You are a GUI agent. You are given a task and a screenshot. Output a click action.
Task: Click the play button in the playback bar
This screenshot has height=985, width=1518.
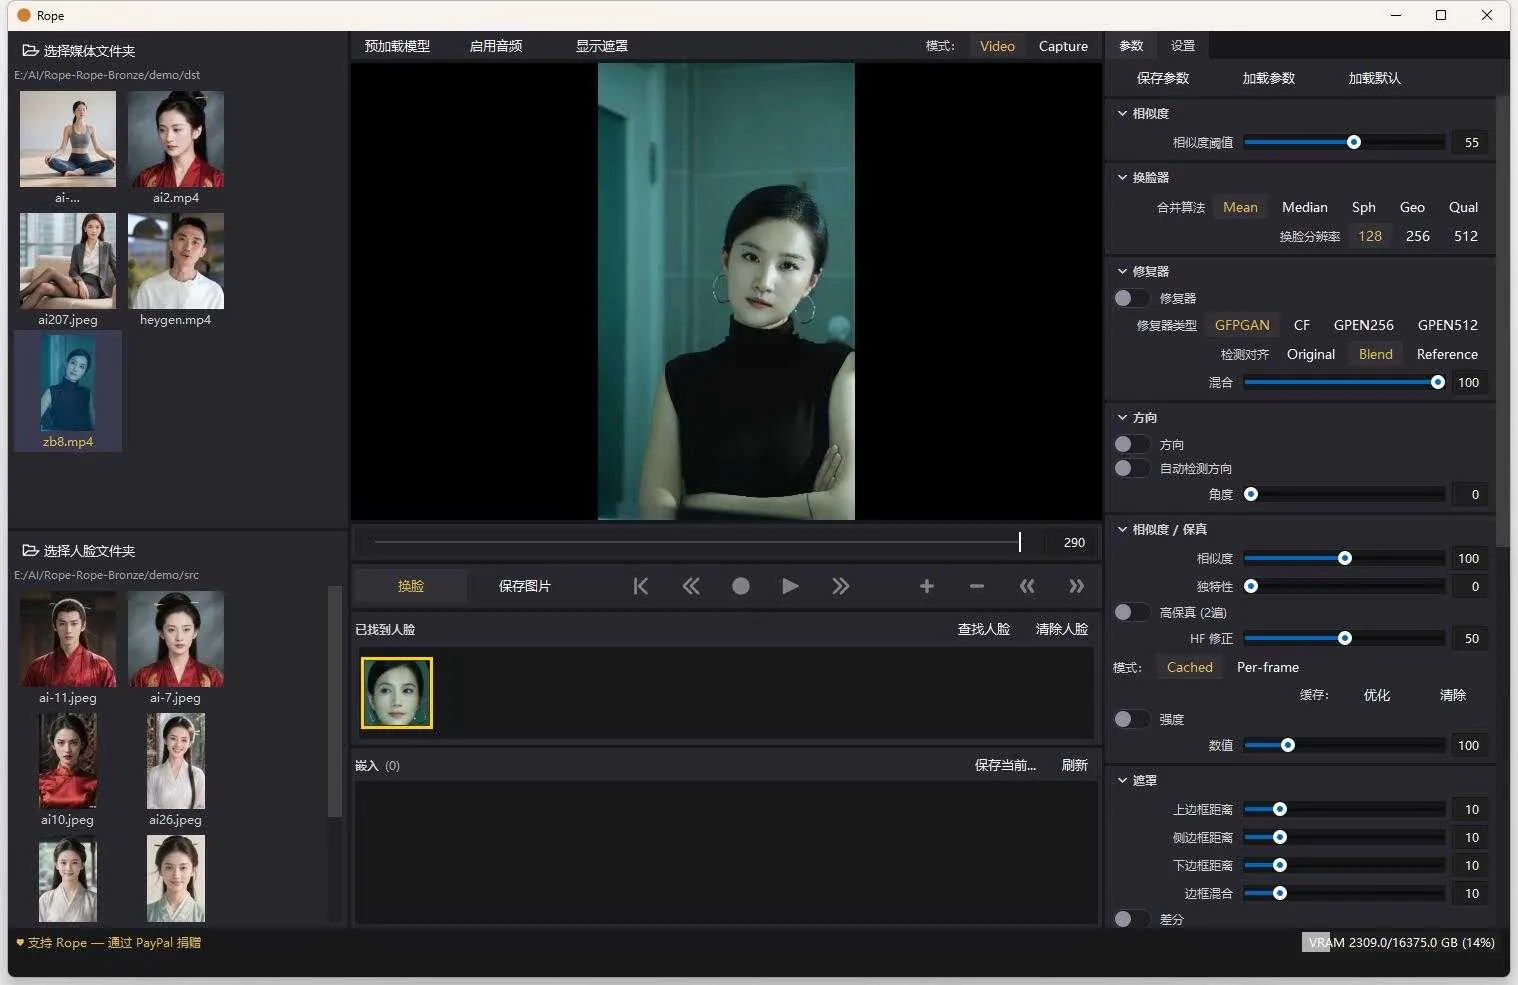[790, 586]
